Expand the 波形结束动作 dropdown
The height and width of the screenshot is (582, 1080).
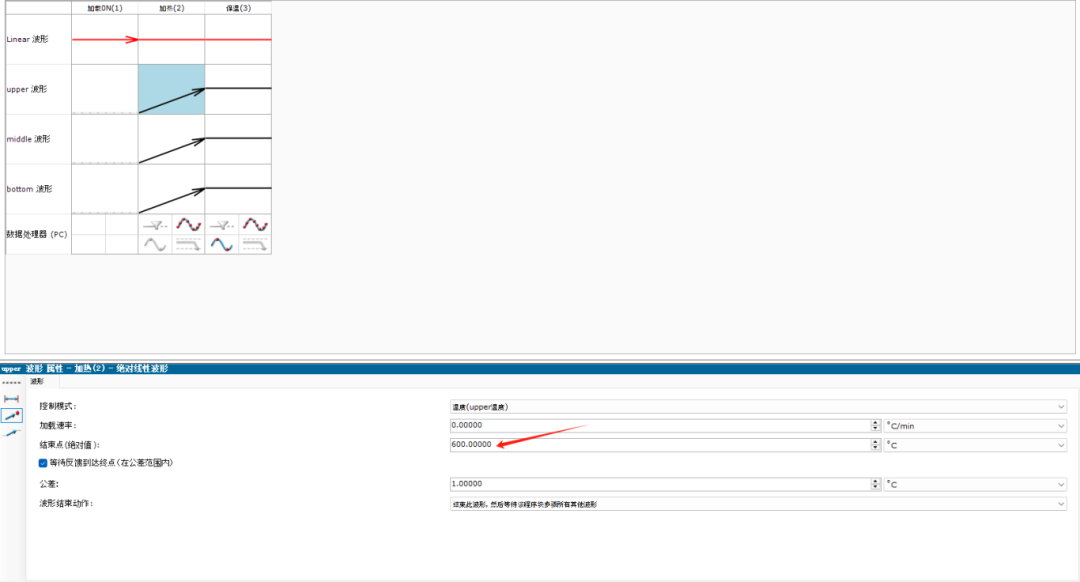(757, 504)
